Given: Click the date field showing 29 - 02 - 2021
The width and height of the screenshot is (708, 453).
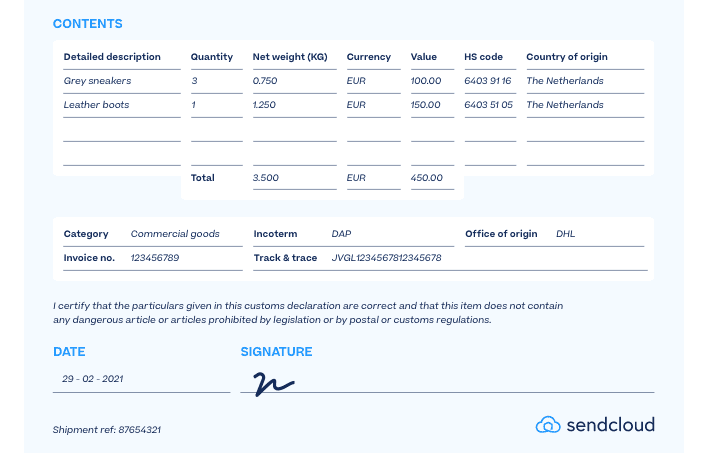Looking at the screenshot, I should tap(93, 379).
